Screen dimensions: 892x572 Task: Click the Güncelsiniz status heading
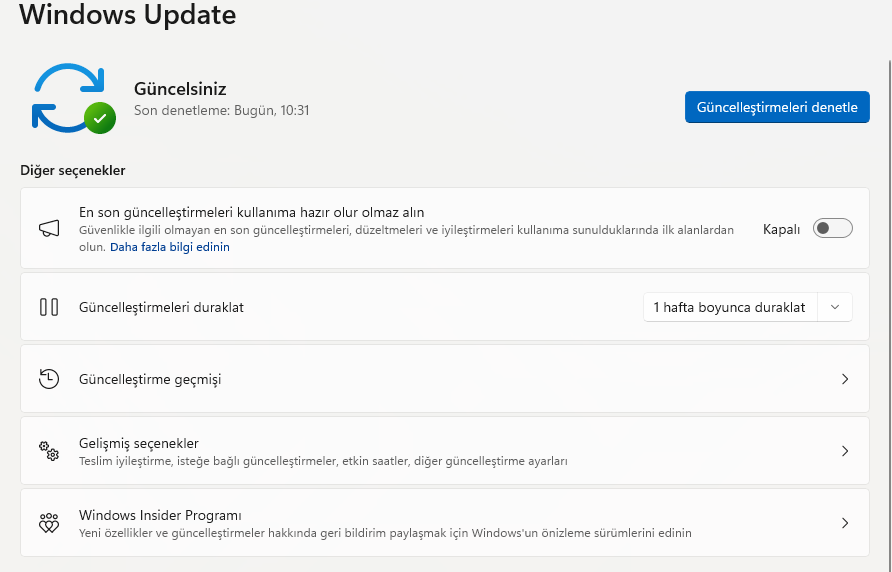pyautogui.click(x=180, y=89)
